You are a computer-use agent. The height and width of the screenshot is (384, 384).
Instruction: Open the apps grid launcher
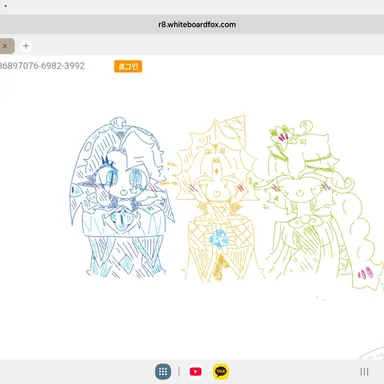pyautogui.click(x=163, y=372)
